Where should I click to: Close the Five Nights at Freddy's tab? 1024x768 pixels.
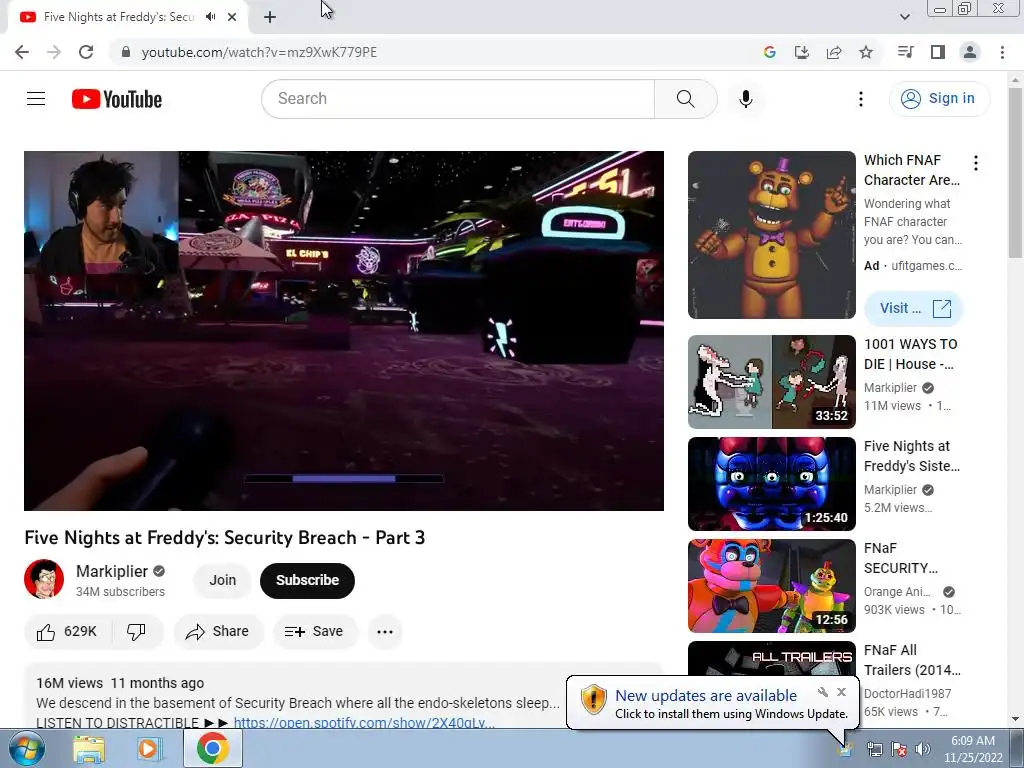[x=232, y=17]
